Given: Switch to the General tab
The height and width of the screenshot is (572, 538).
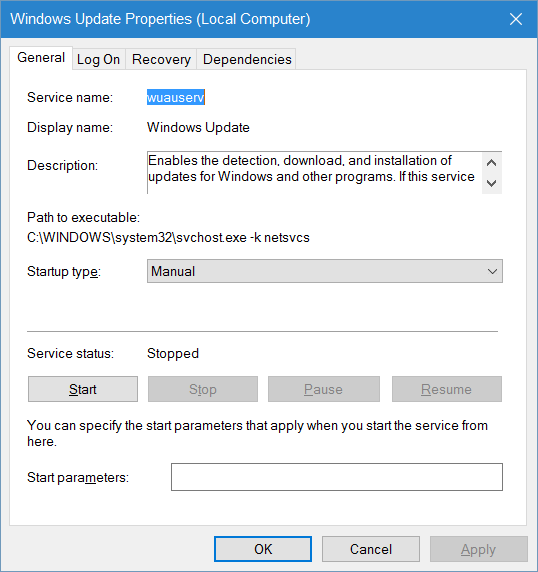Looking at the screenshot, I should point(41,58).
